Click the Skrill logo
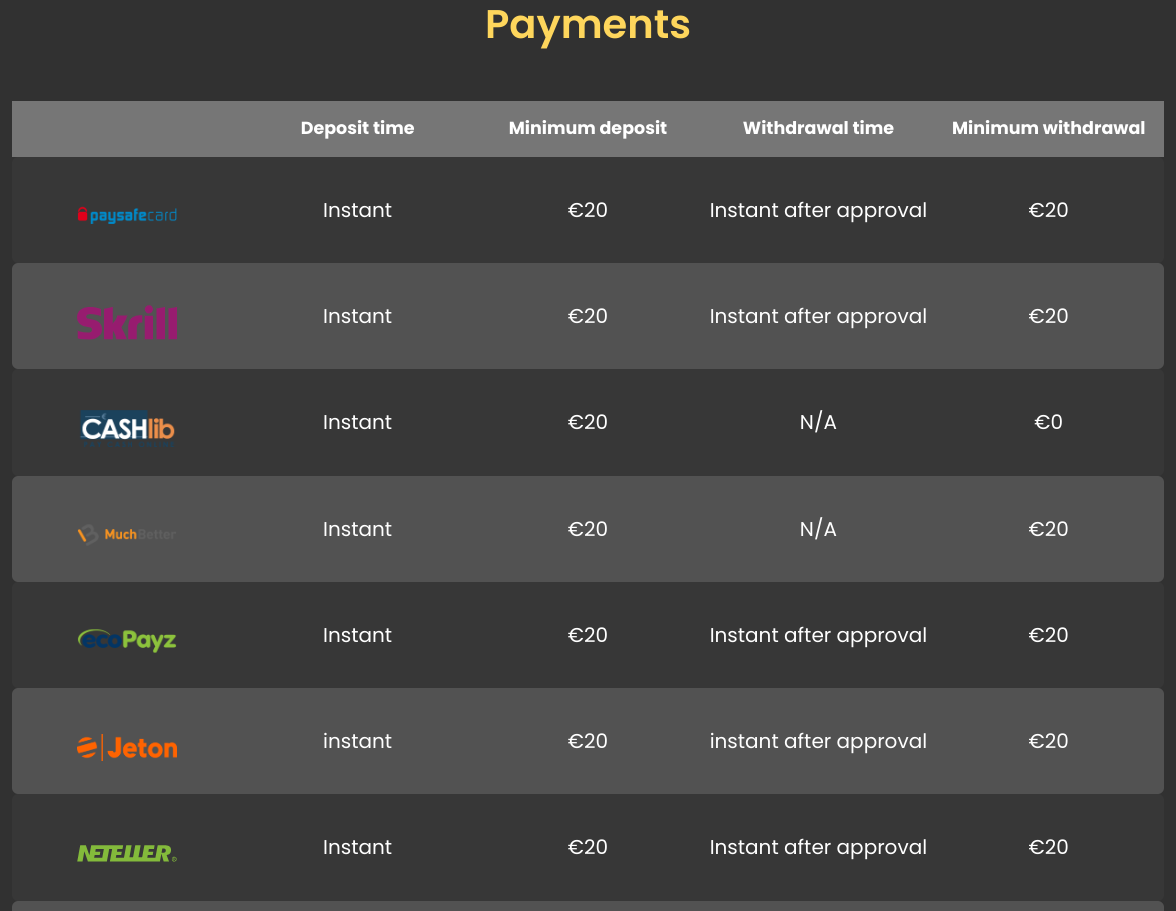 (128, 322)
